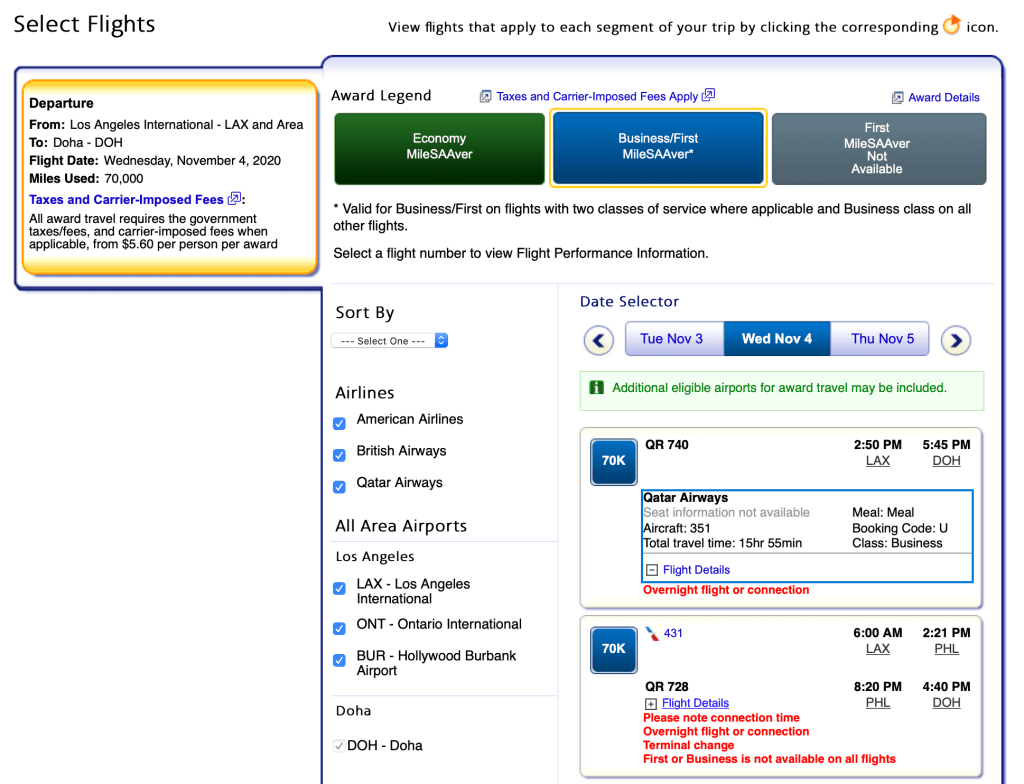The image size is (1024, 784).
Task: Open popup icon beside Award Details
Action: pyautogui.click(x=897, y=98)
